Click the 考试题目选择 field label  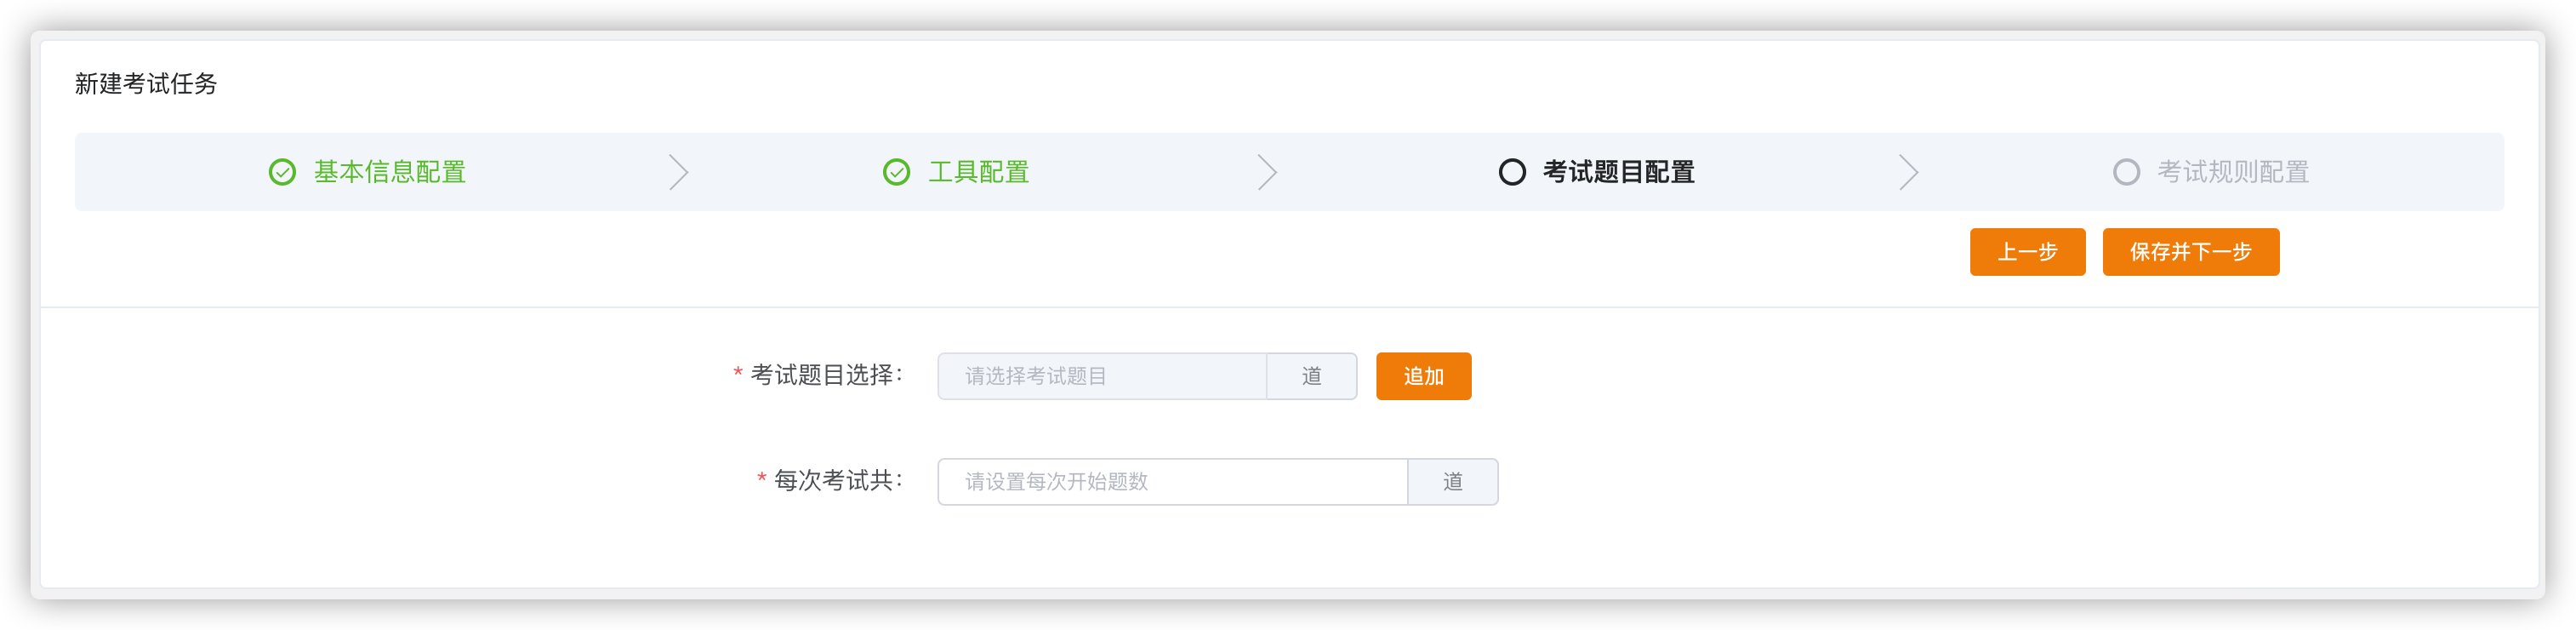click(826, 375)
